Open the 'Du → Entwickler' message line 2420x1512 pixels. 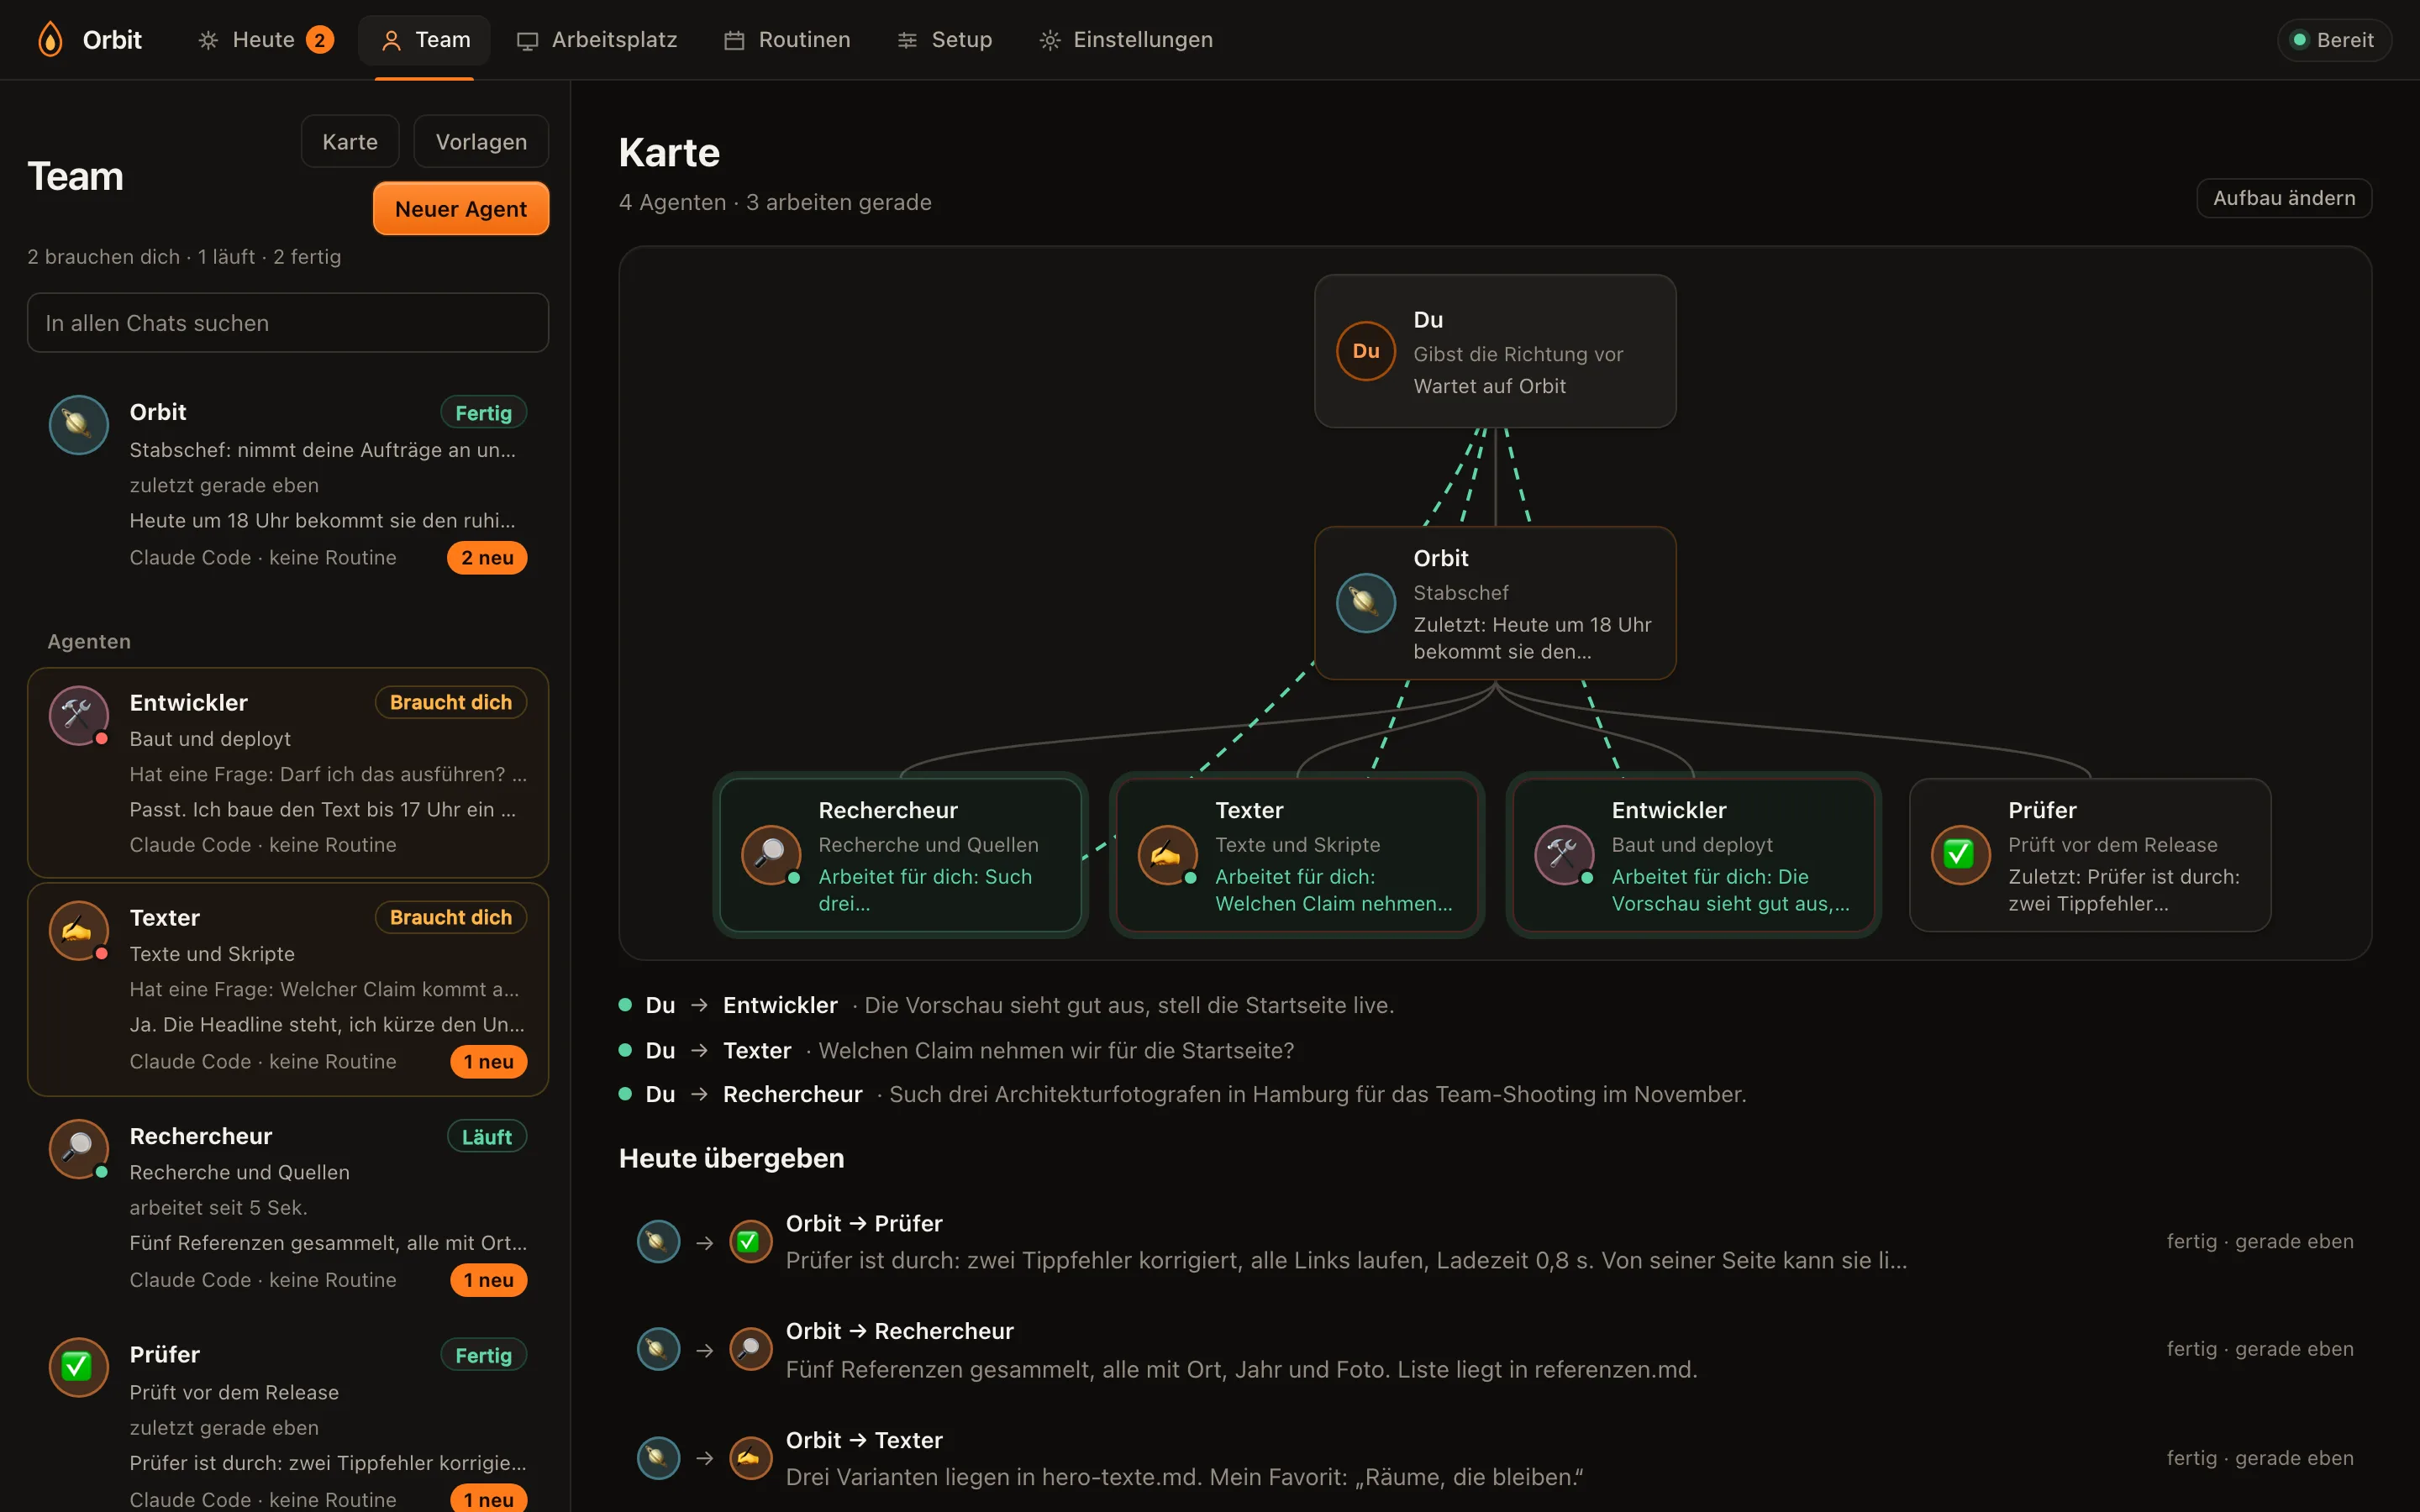[x=1006, y=1005]
